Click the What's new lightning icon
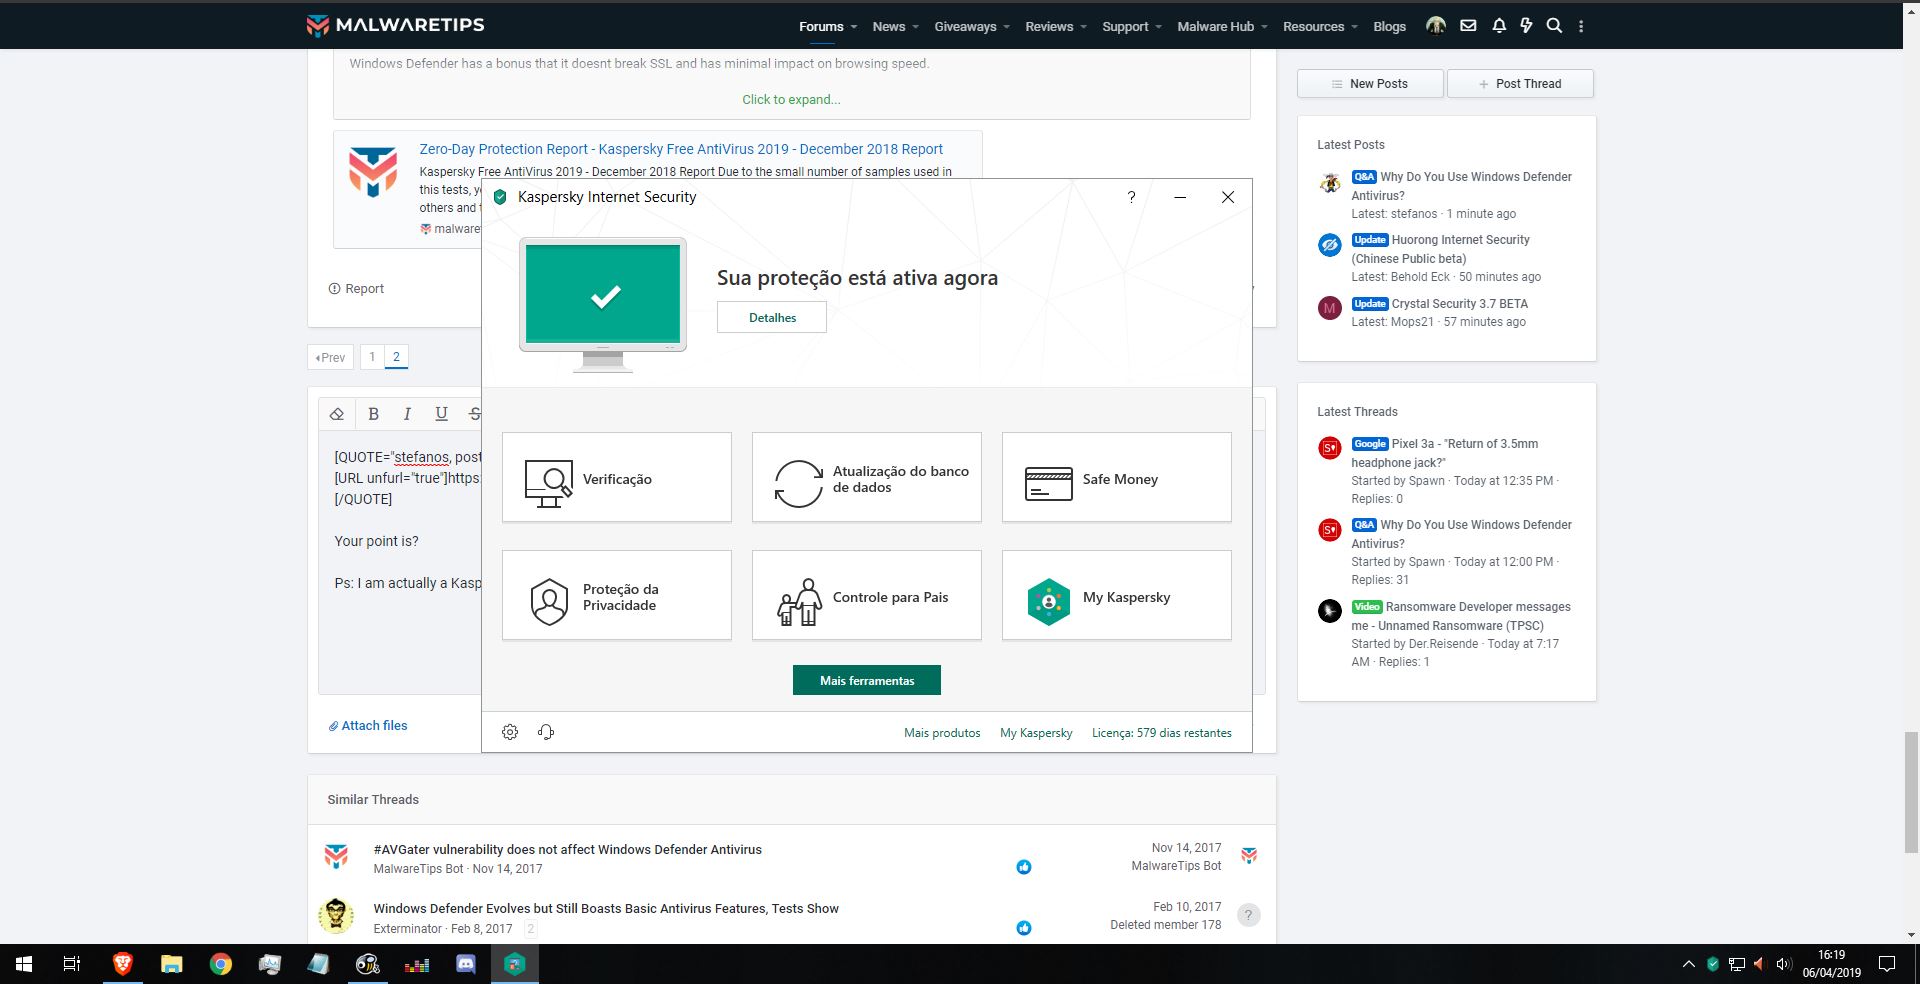Image resolution: width=1920 pixels, height=984 pixels. 1526,26
